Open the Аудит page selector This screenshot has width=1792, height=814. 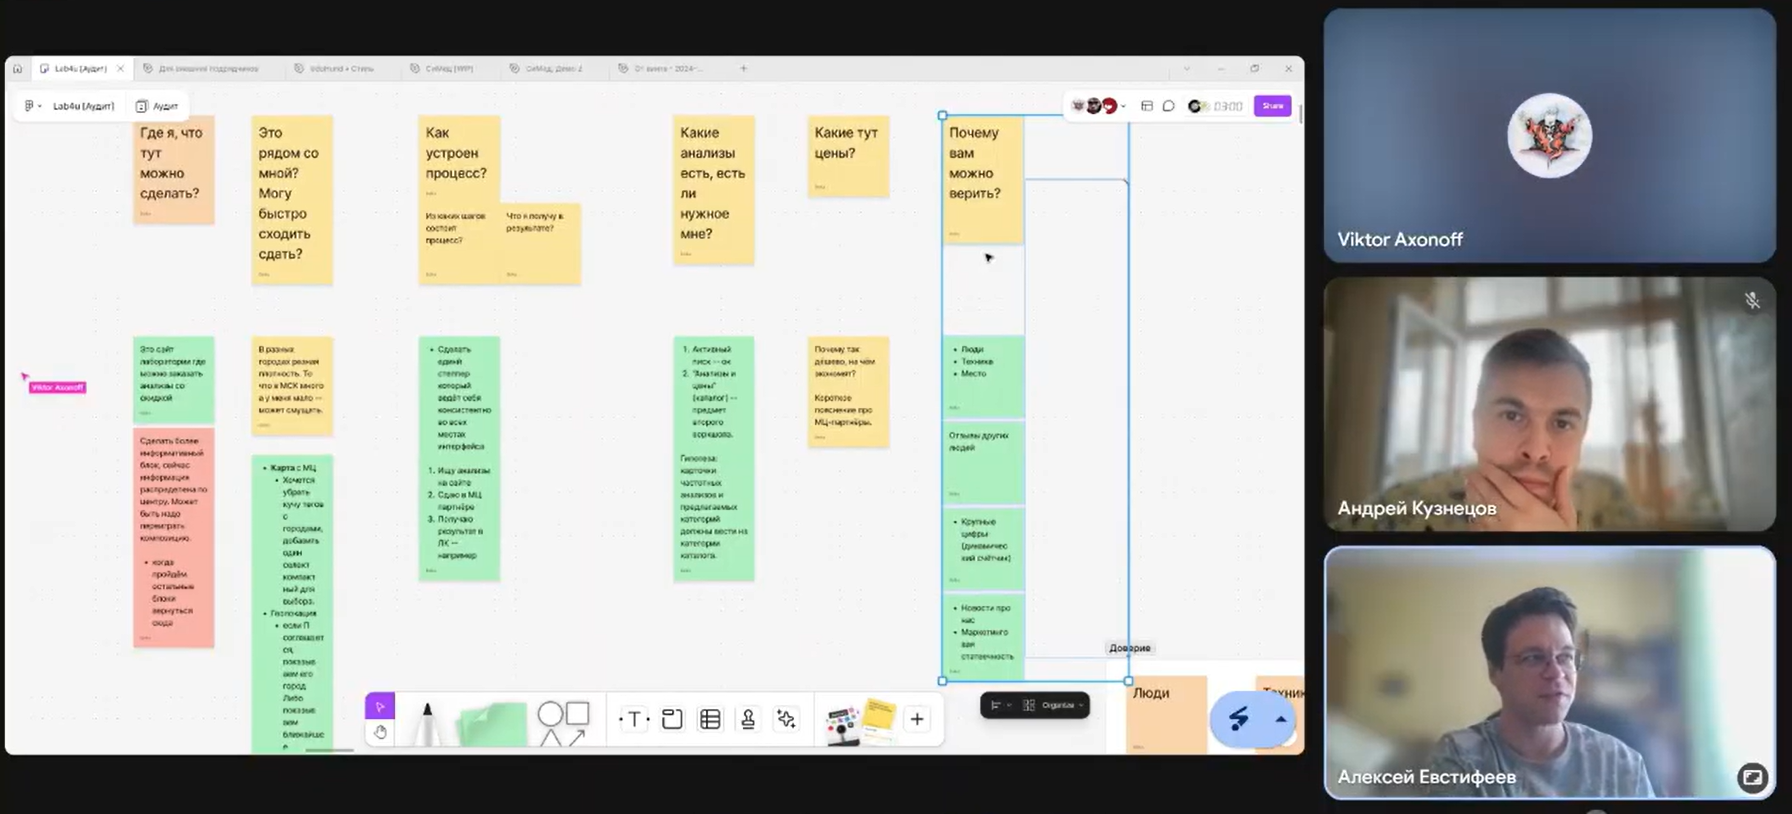157,106
